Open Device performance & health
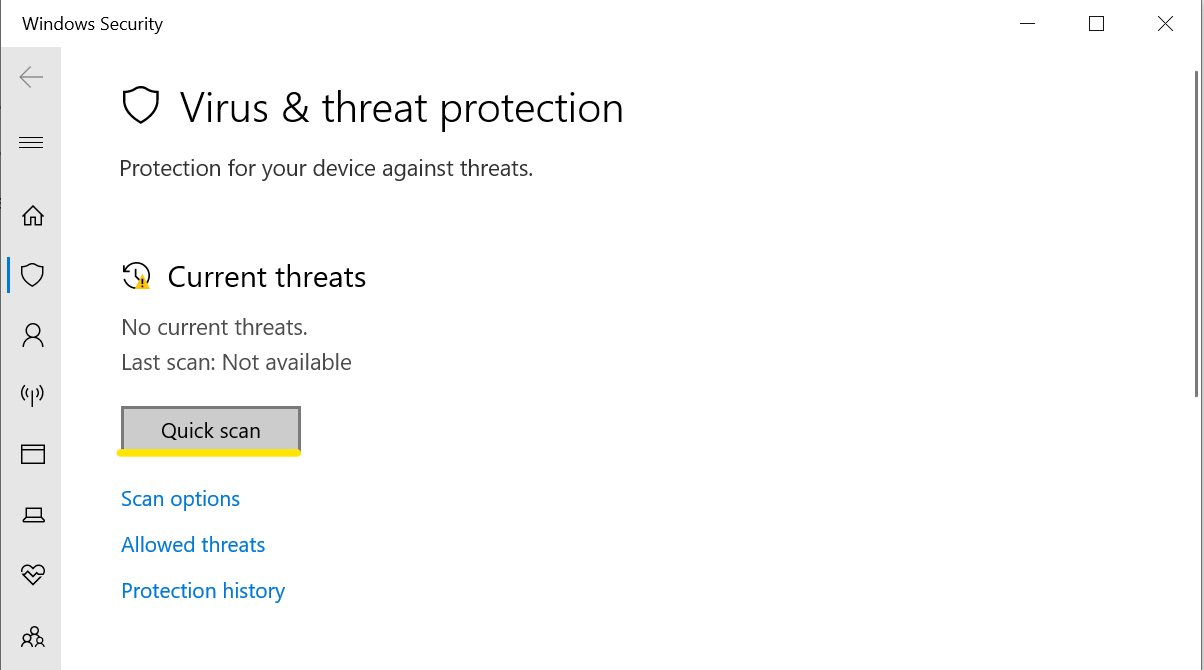1204x670 pixels. pyautogui.click(x=31, y=574)
